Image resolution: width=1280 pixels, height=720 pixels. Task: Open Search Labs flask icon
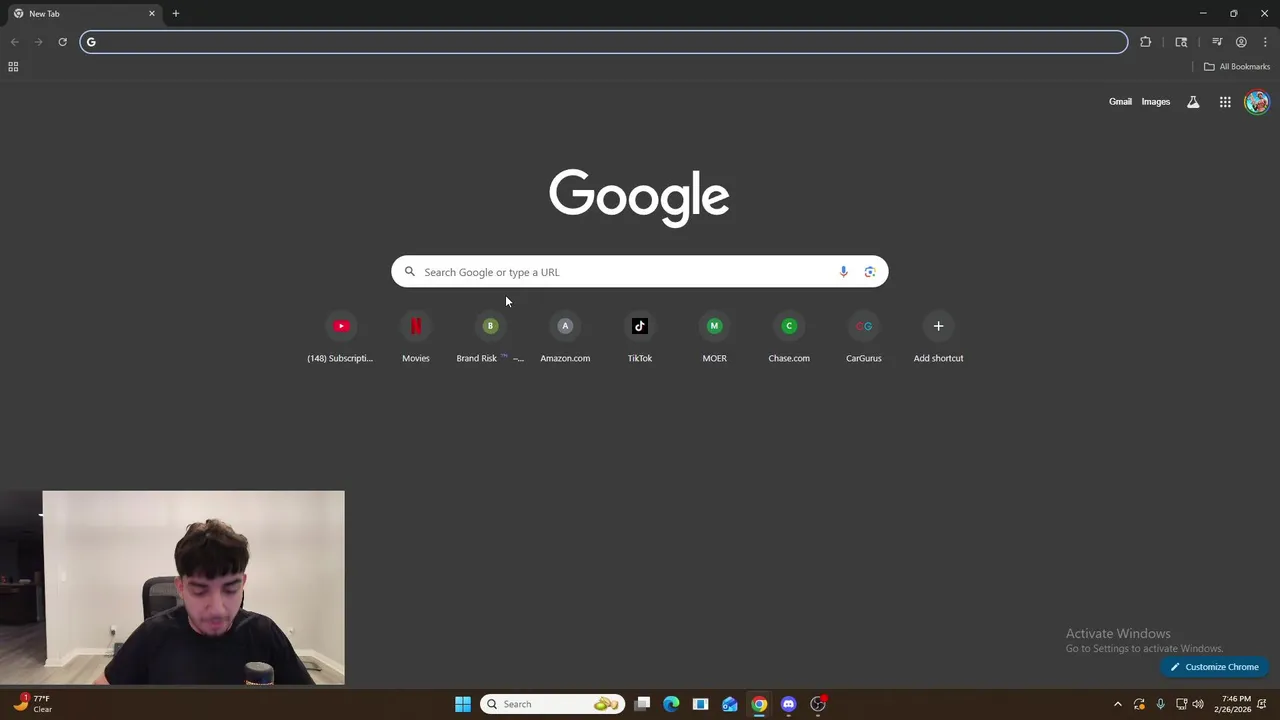pyautogui.click(x=1193, y=102)
